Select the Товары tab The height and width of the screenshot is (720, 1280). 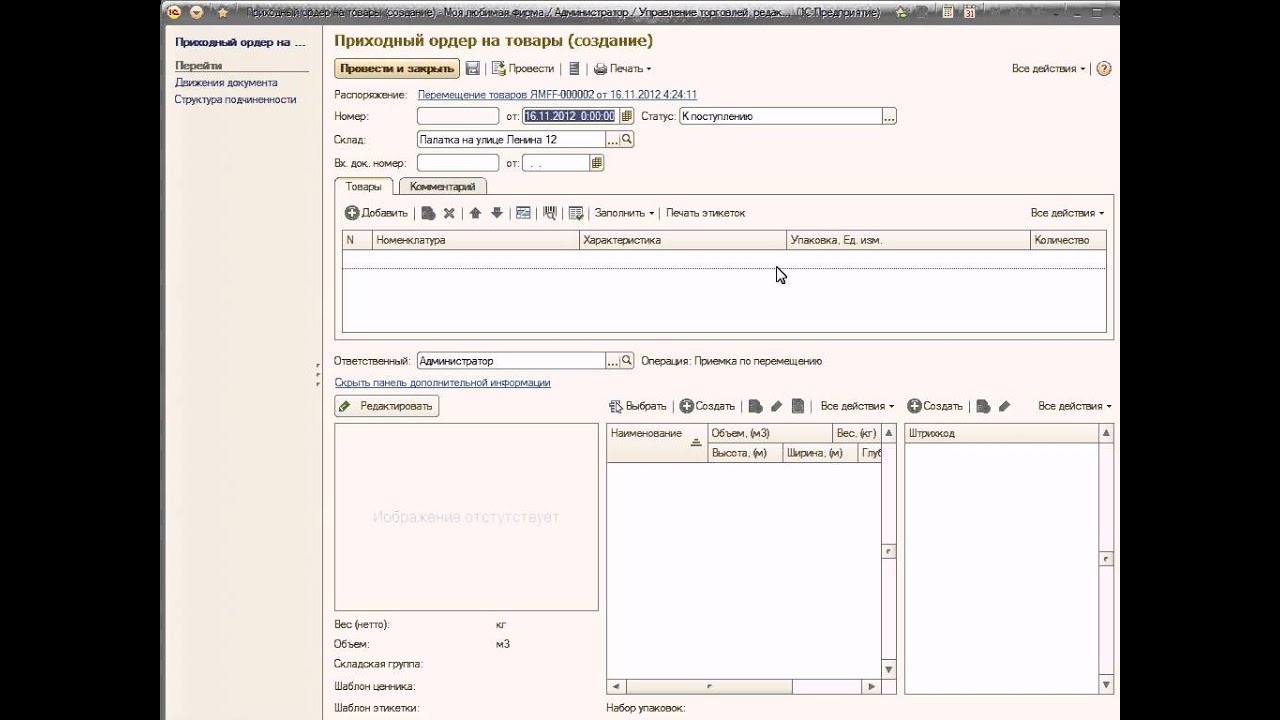tap(363, 187)
